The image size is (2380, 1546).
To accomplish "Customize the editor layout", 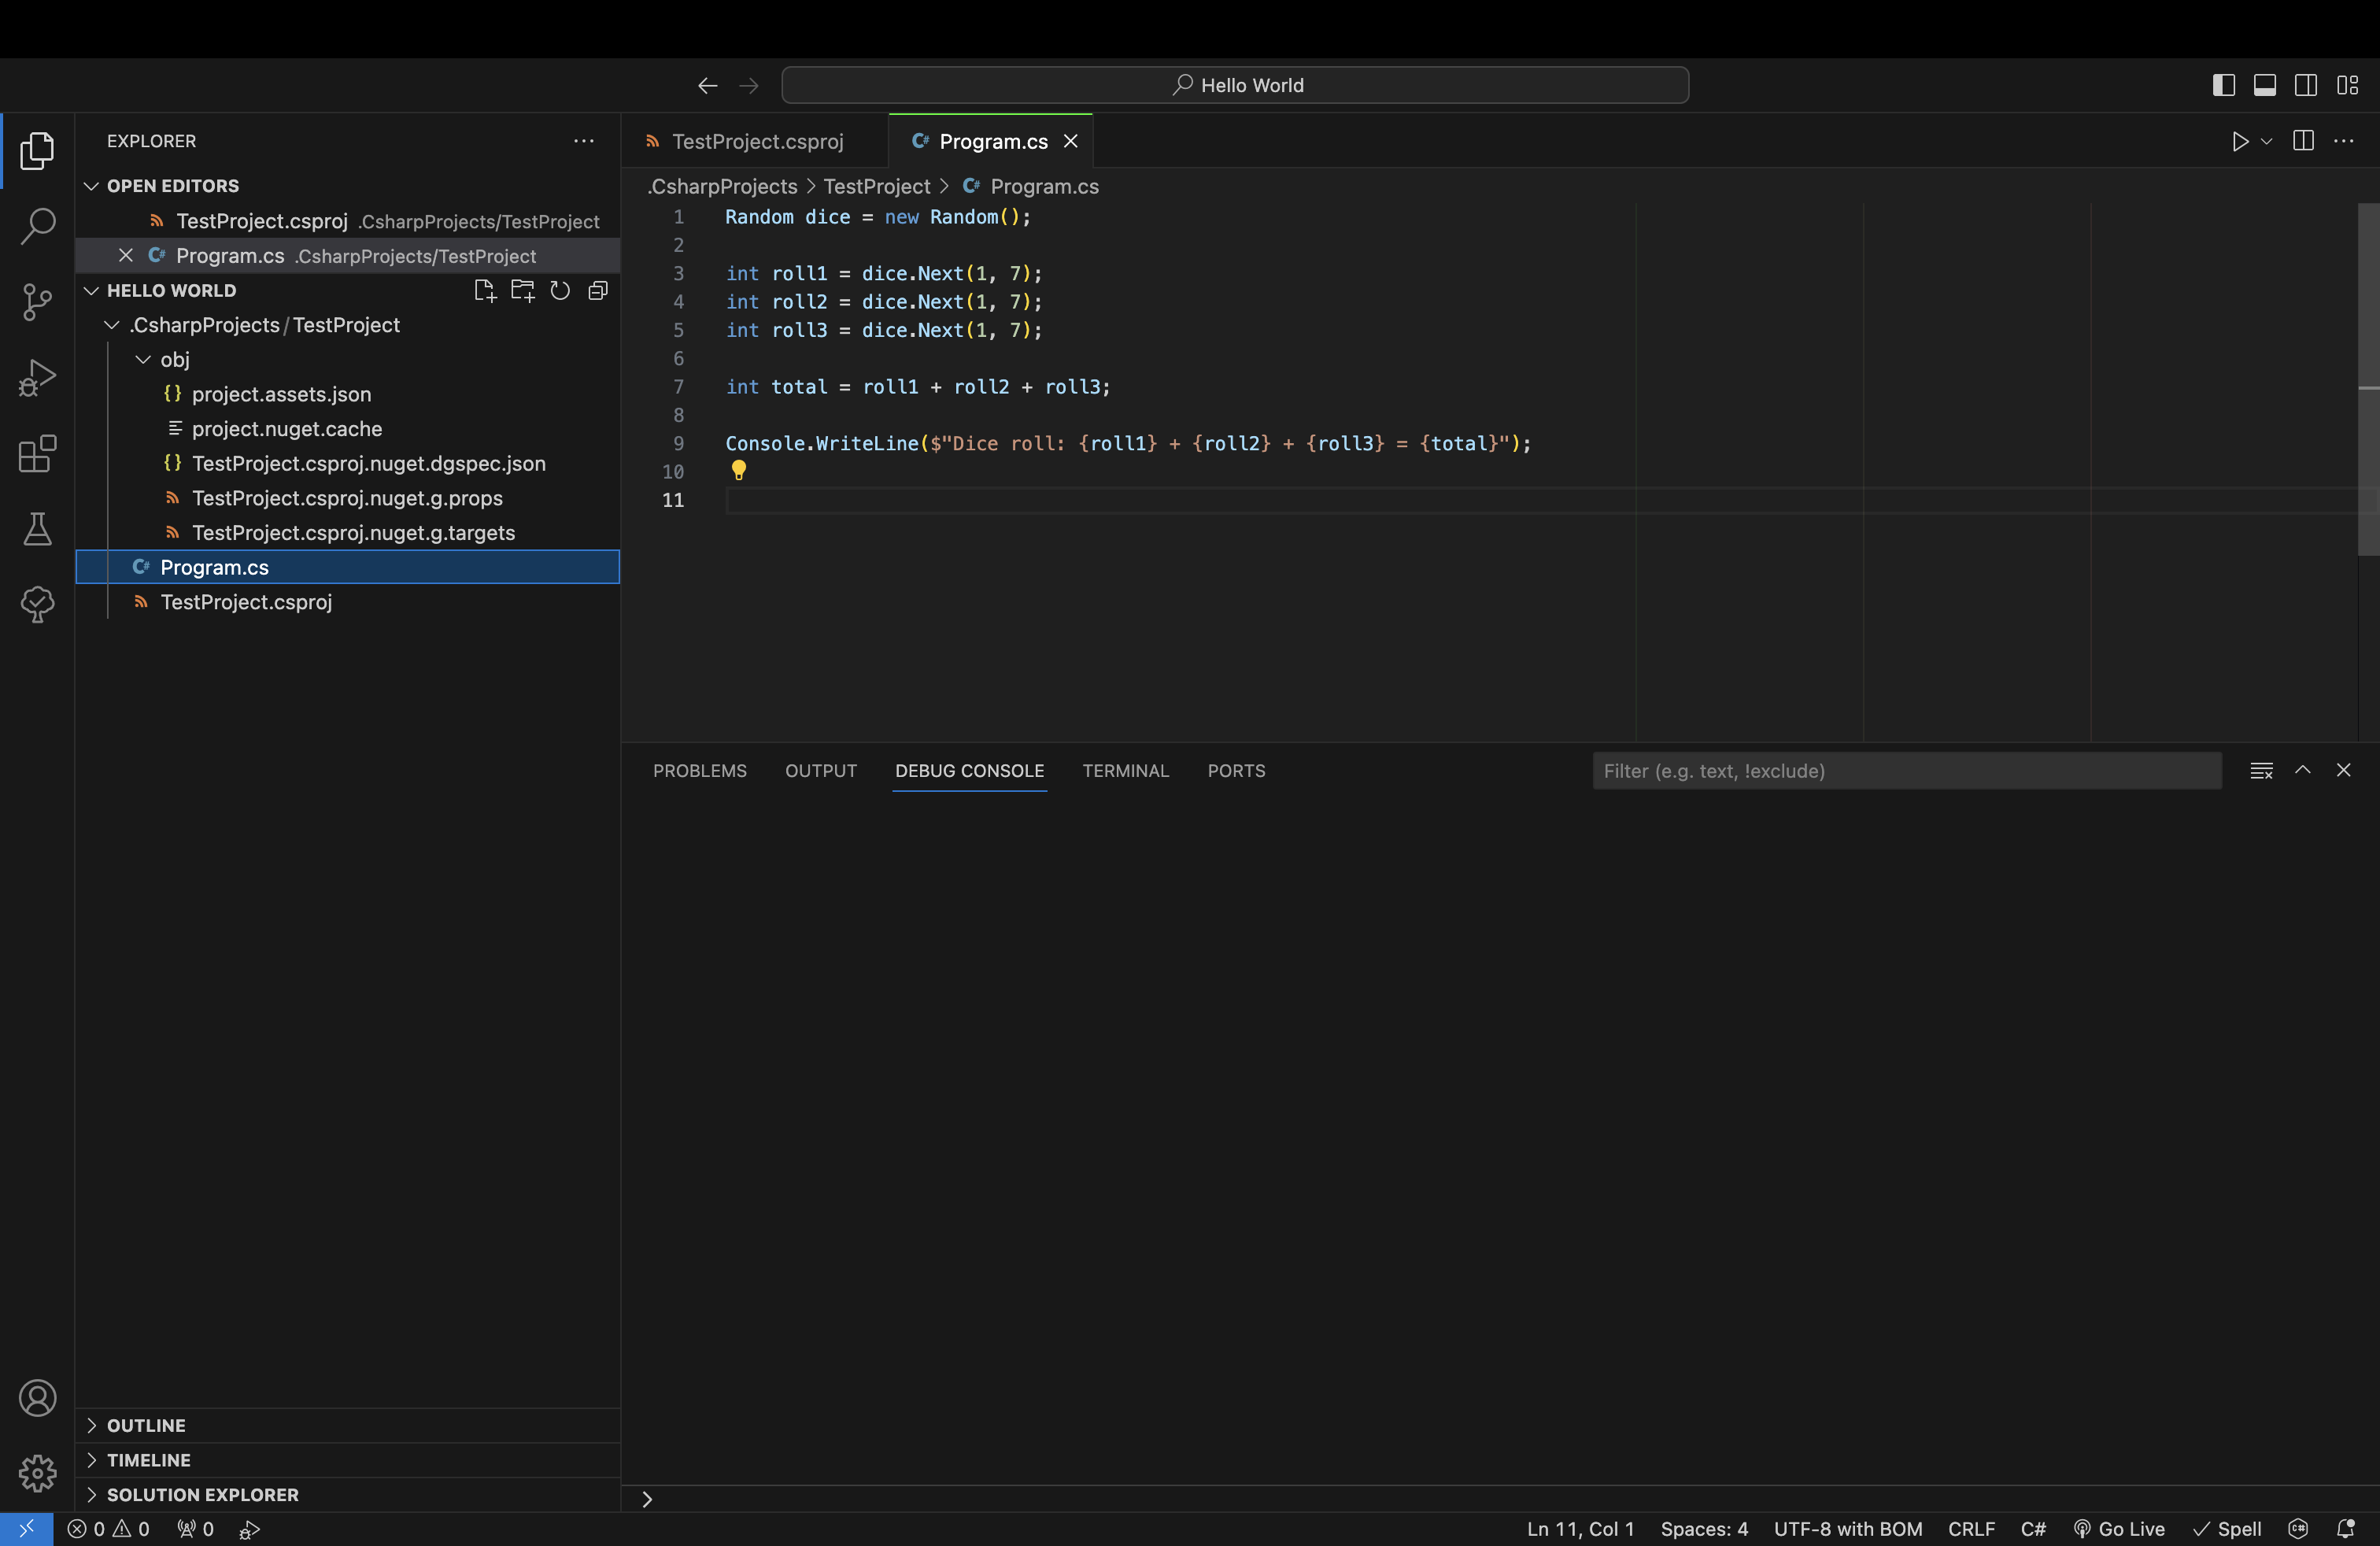I will [2347, 86].
